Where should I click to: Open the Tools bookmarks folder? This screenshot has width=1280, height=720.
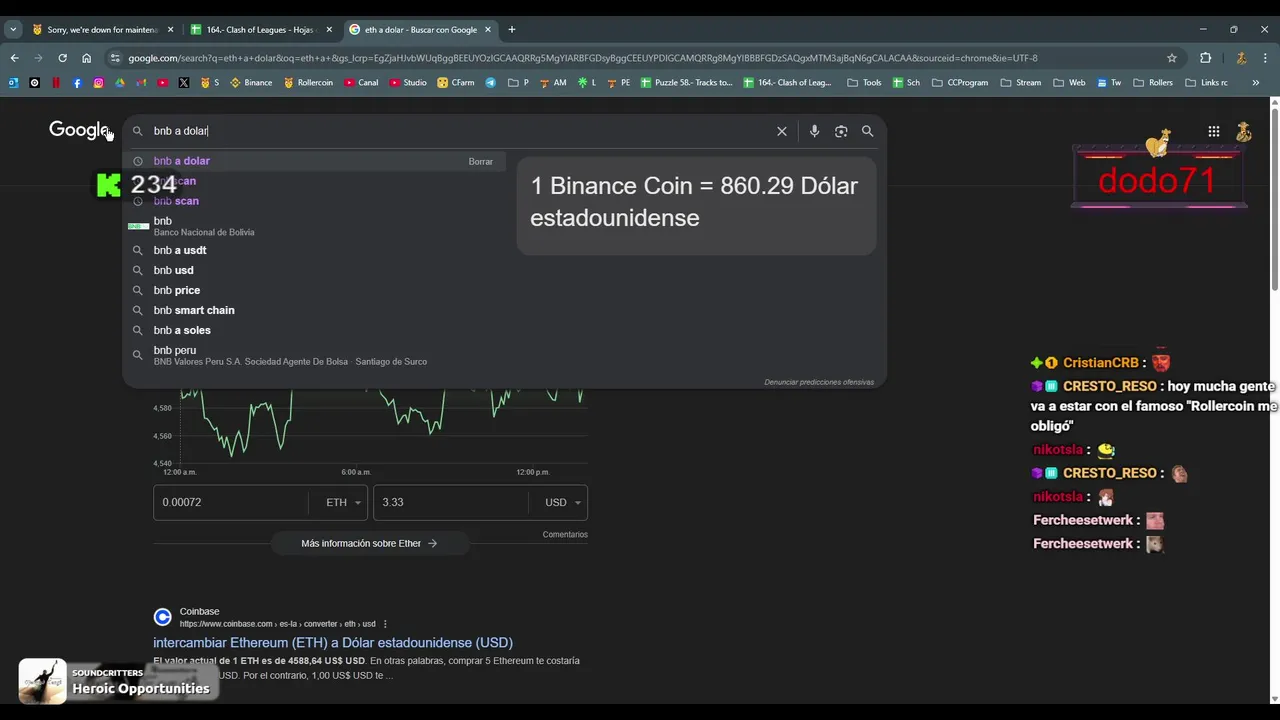pos(864,83)
